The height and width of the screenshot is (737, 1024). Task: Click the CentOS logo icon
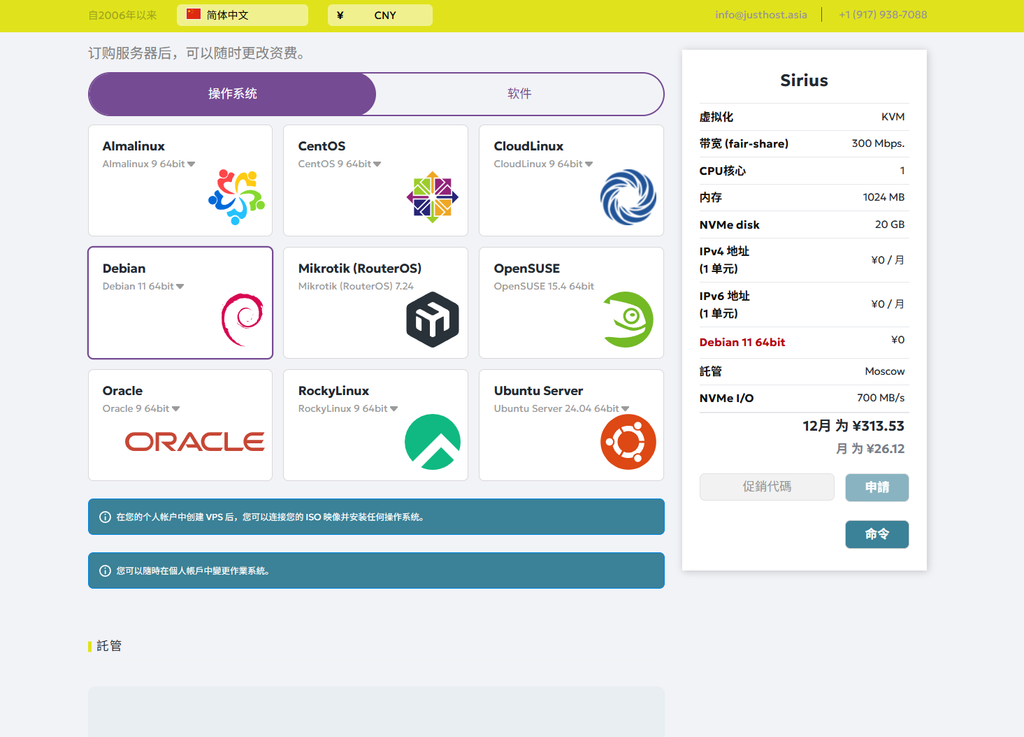tap(432, 197)
